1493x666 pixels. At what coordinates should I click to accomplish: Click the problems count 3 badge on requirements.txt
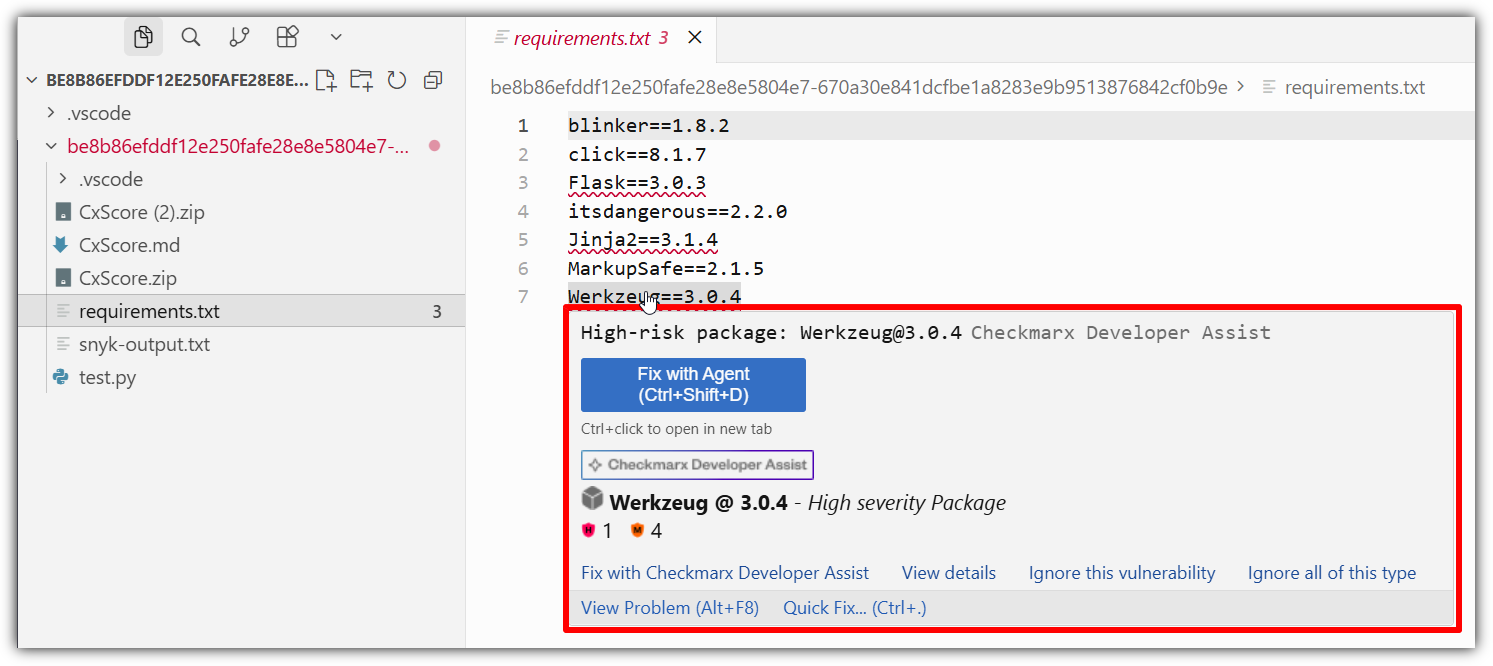(x=437, y=312)
